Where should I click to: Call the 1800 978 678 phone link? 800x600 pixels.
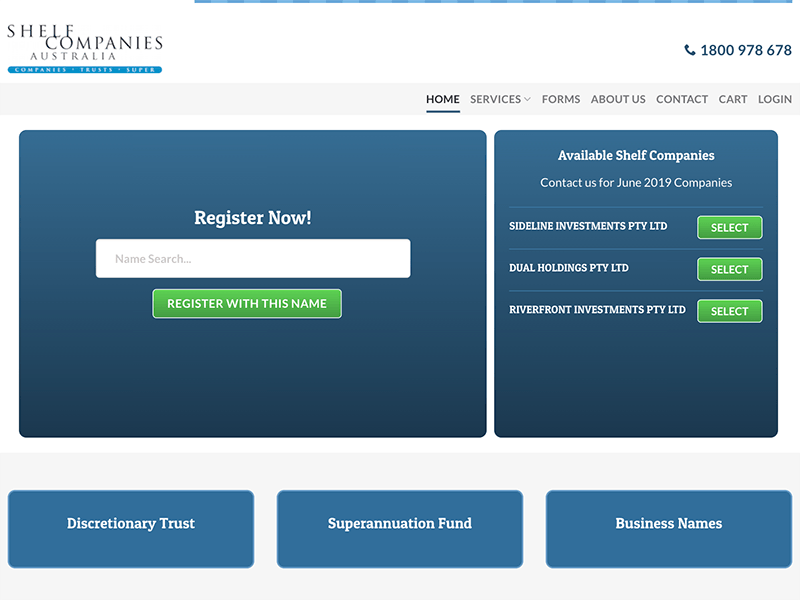(x=745, y=50)
